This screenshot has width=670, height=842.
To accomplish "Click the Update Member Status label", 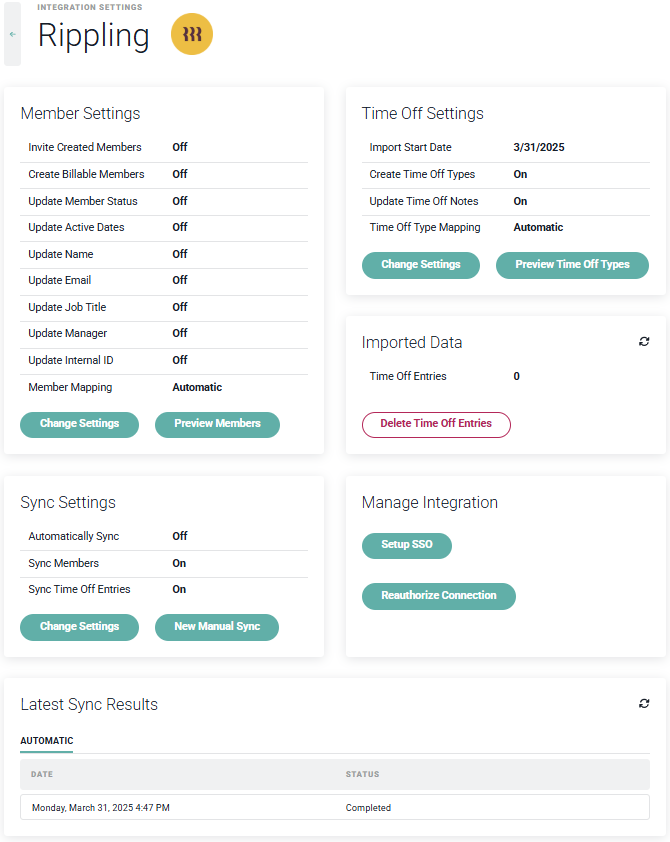I will coord(83,201).
